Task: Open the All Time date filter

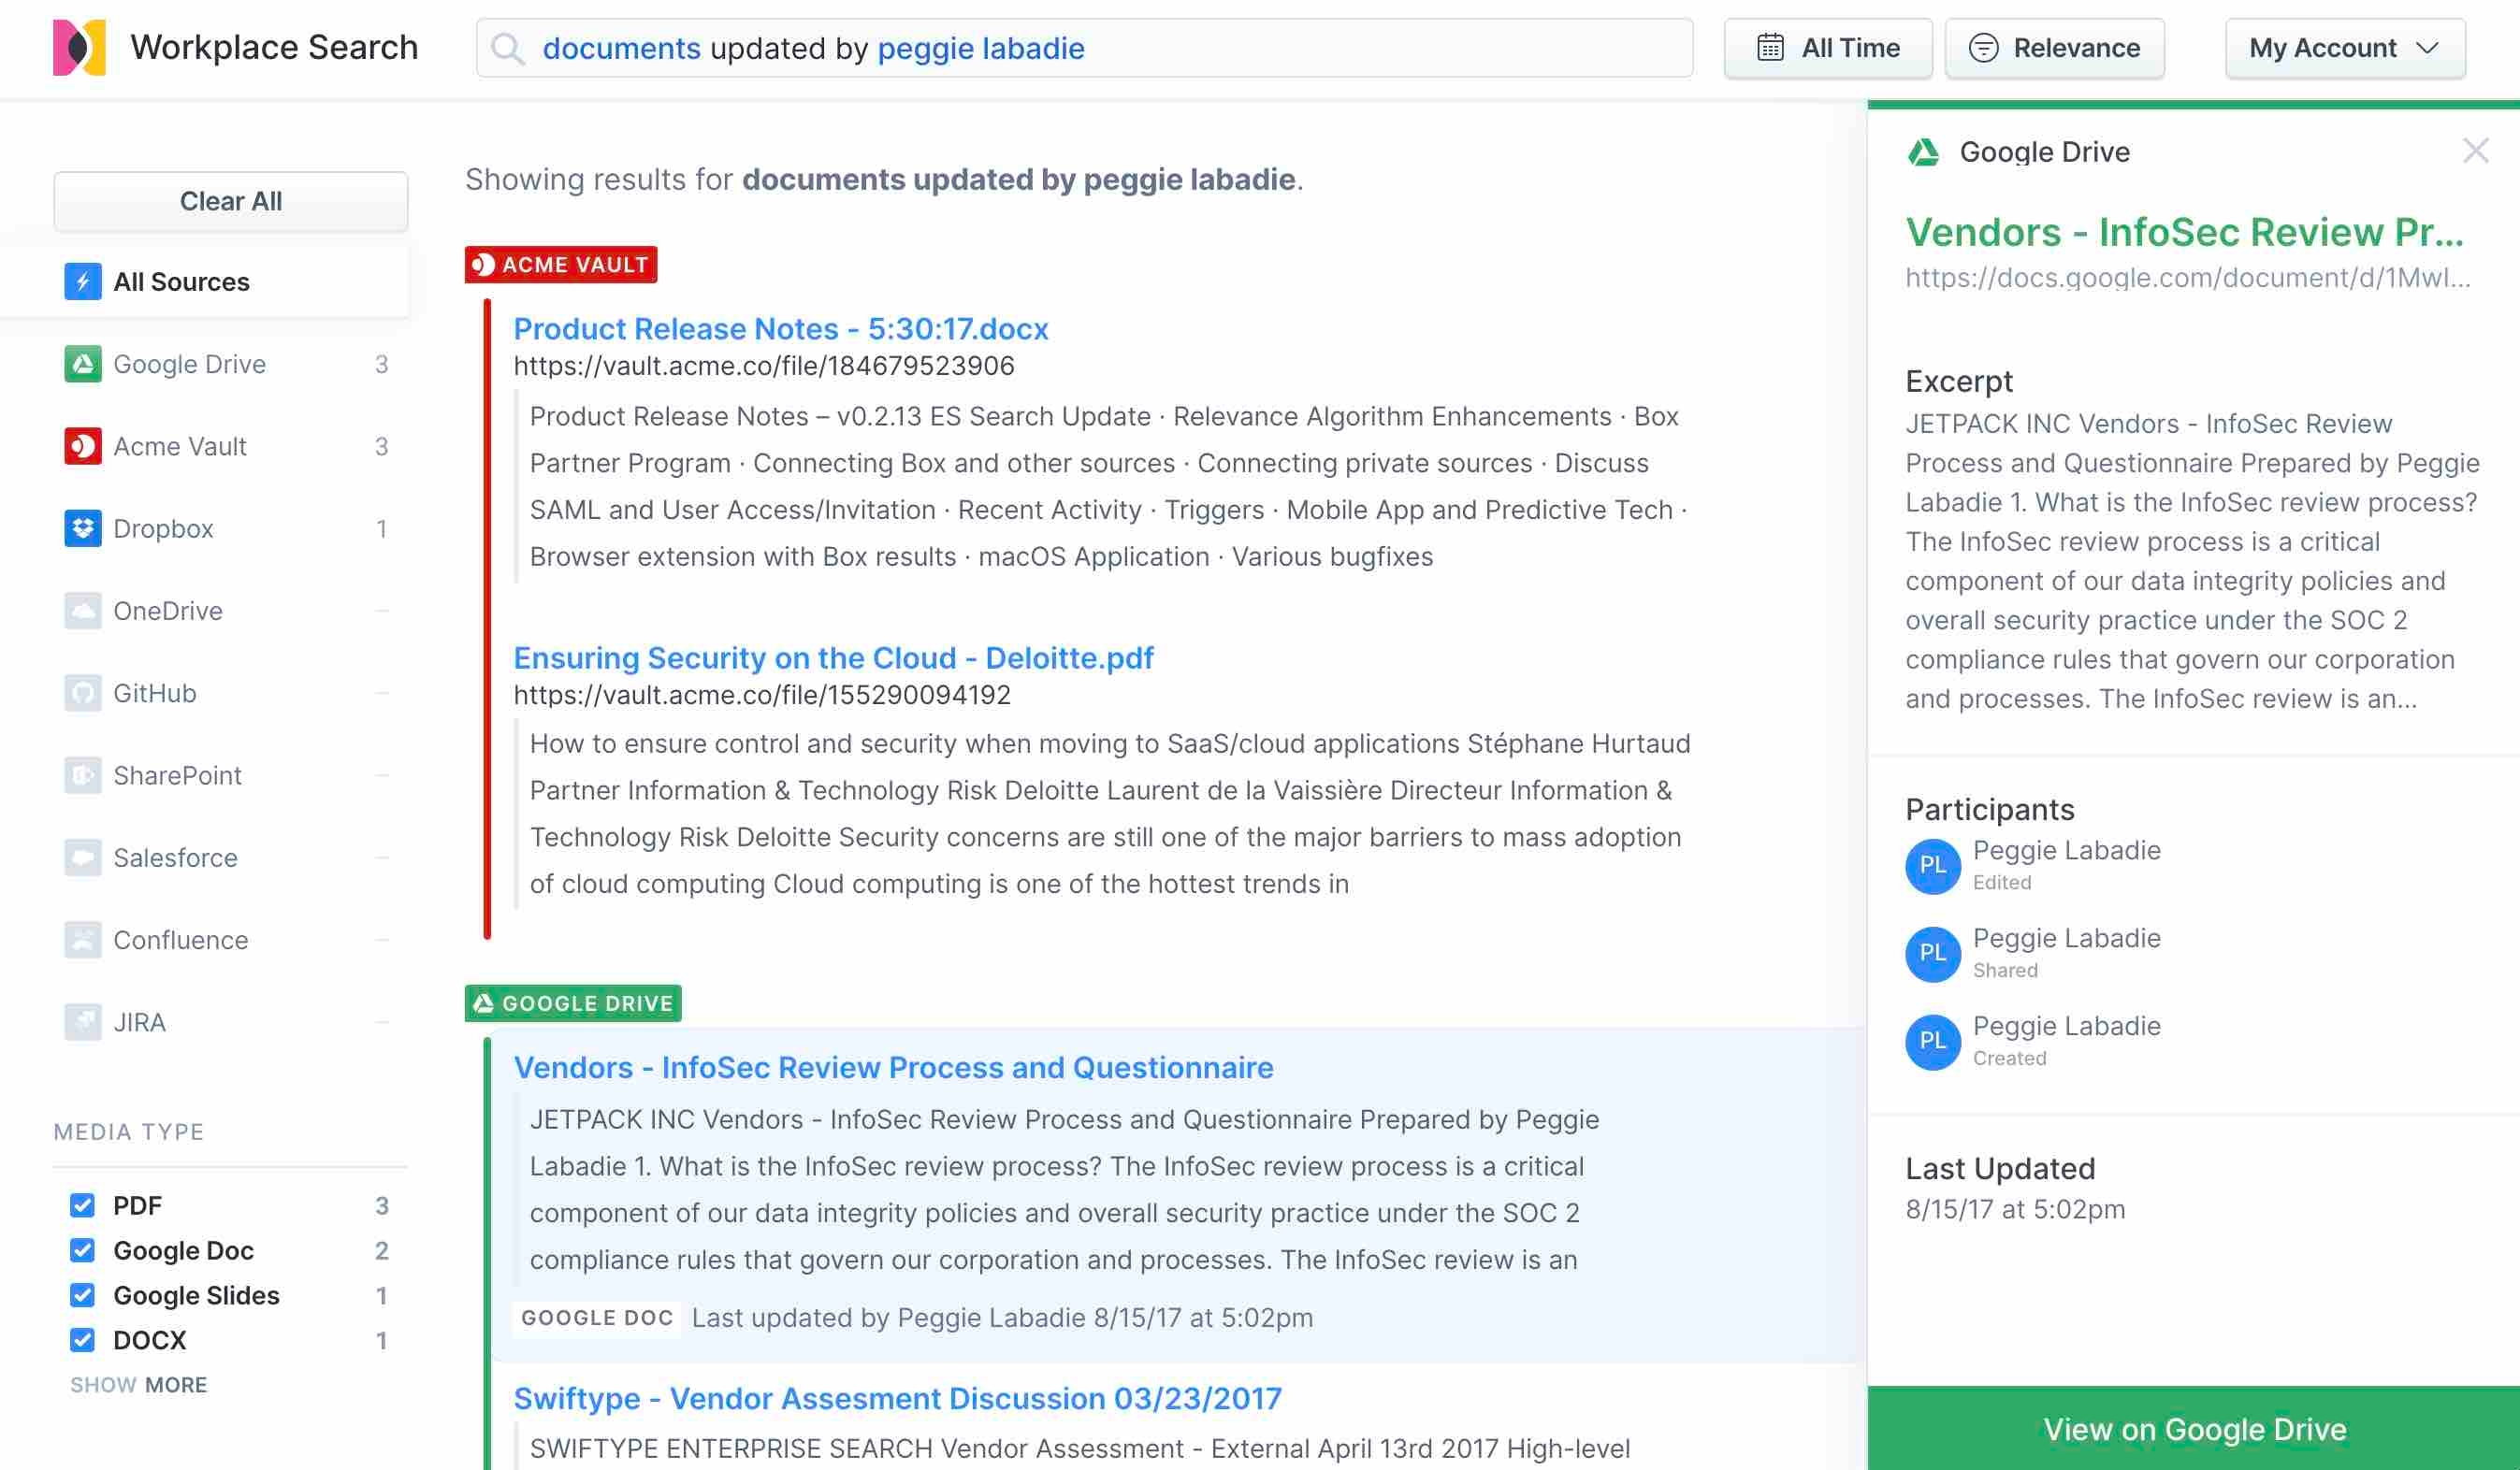Action: (1828, 48)
